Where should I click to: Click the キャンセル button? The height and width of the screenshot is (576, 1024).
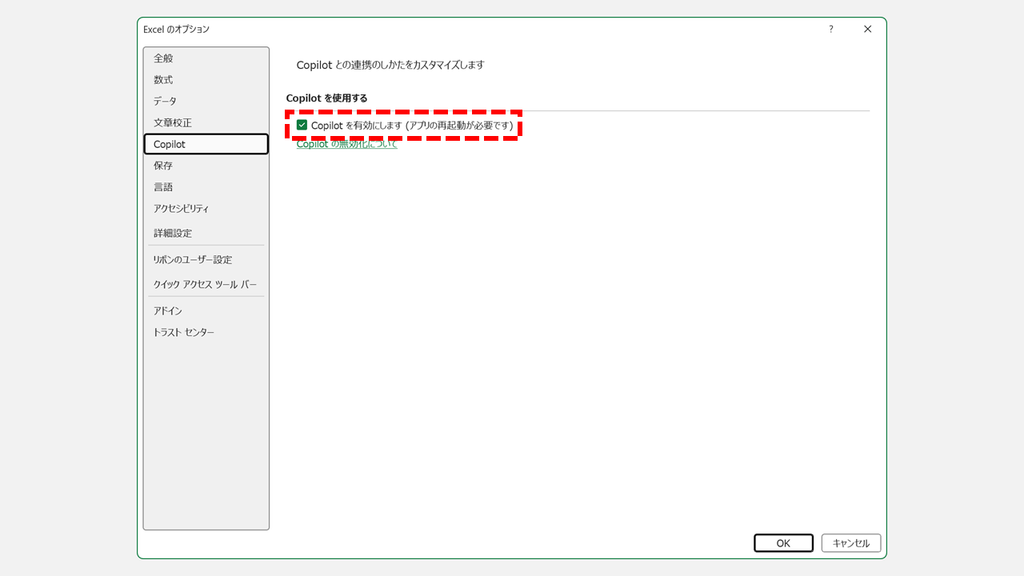point(851,543)
